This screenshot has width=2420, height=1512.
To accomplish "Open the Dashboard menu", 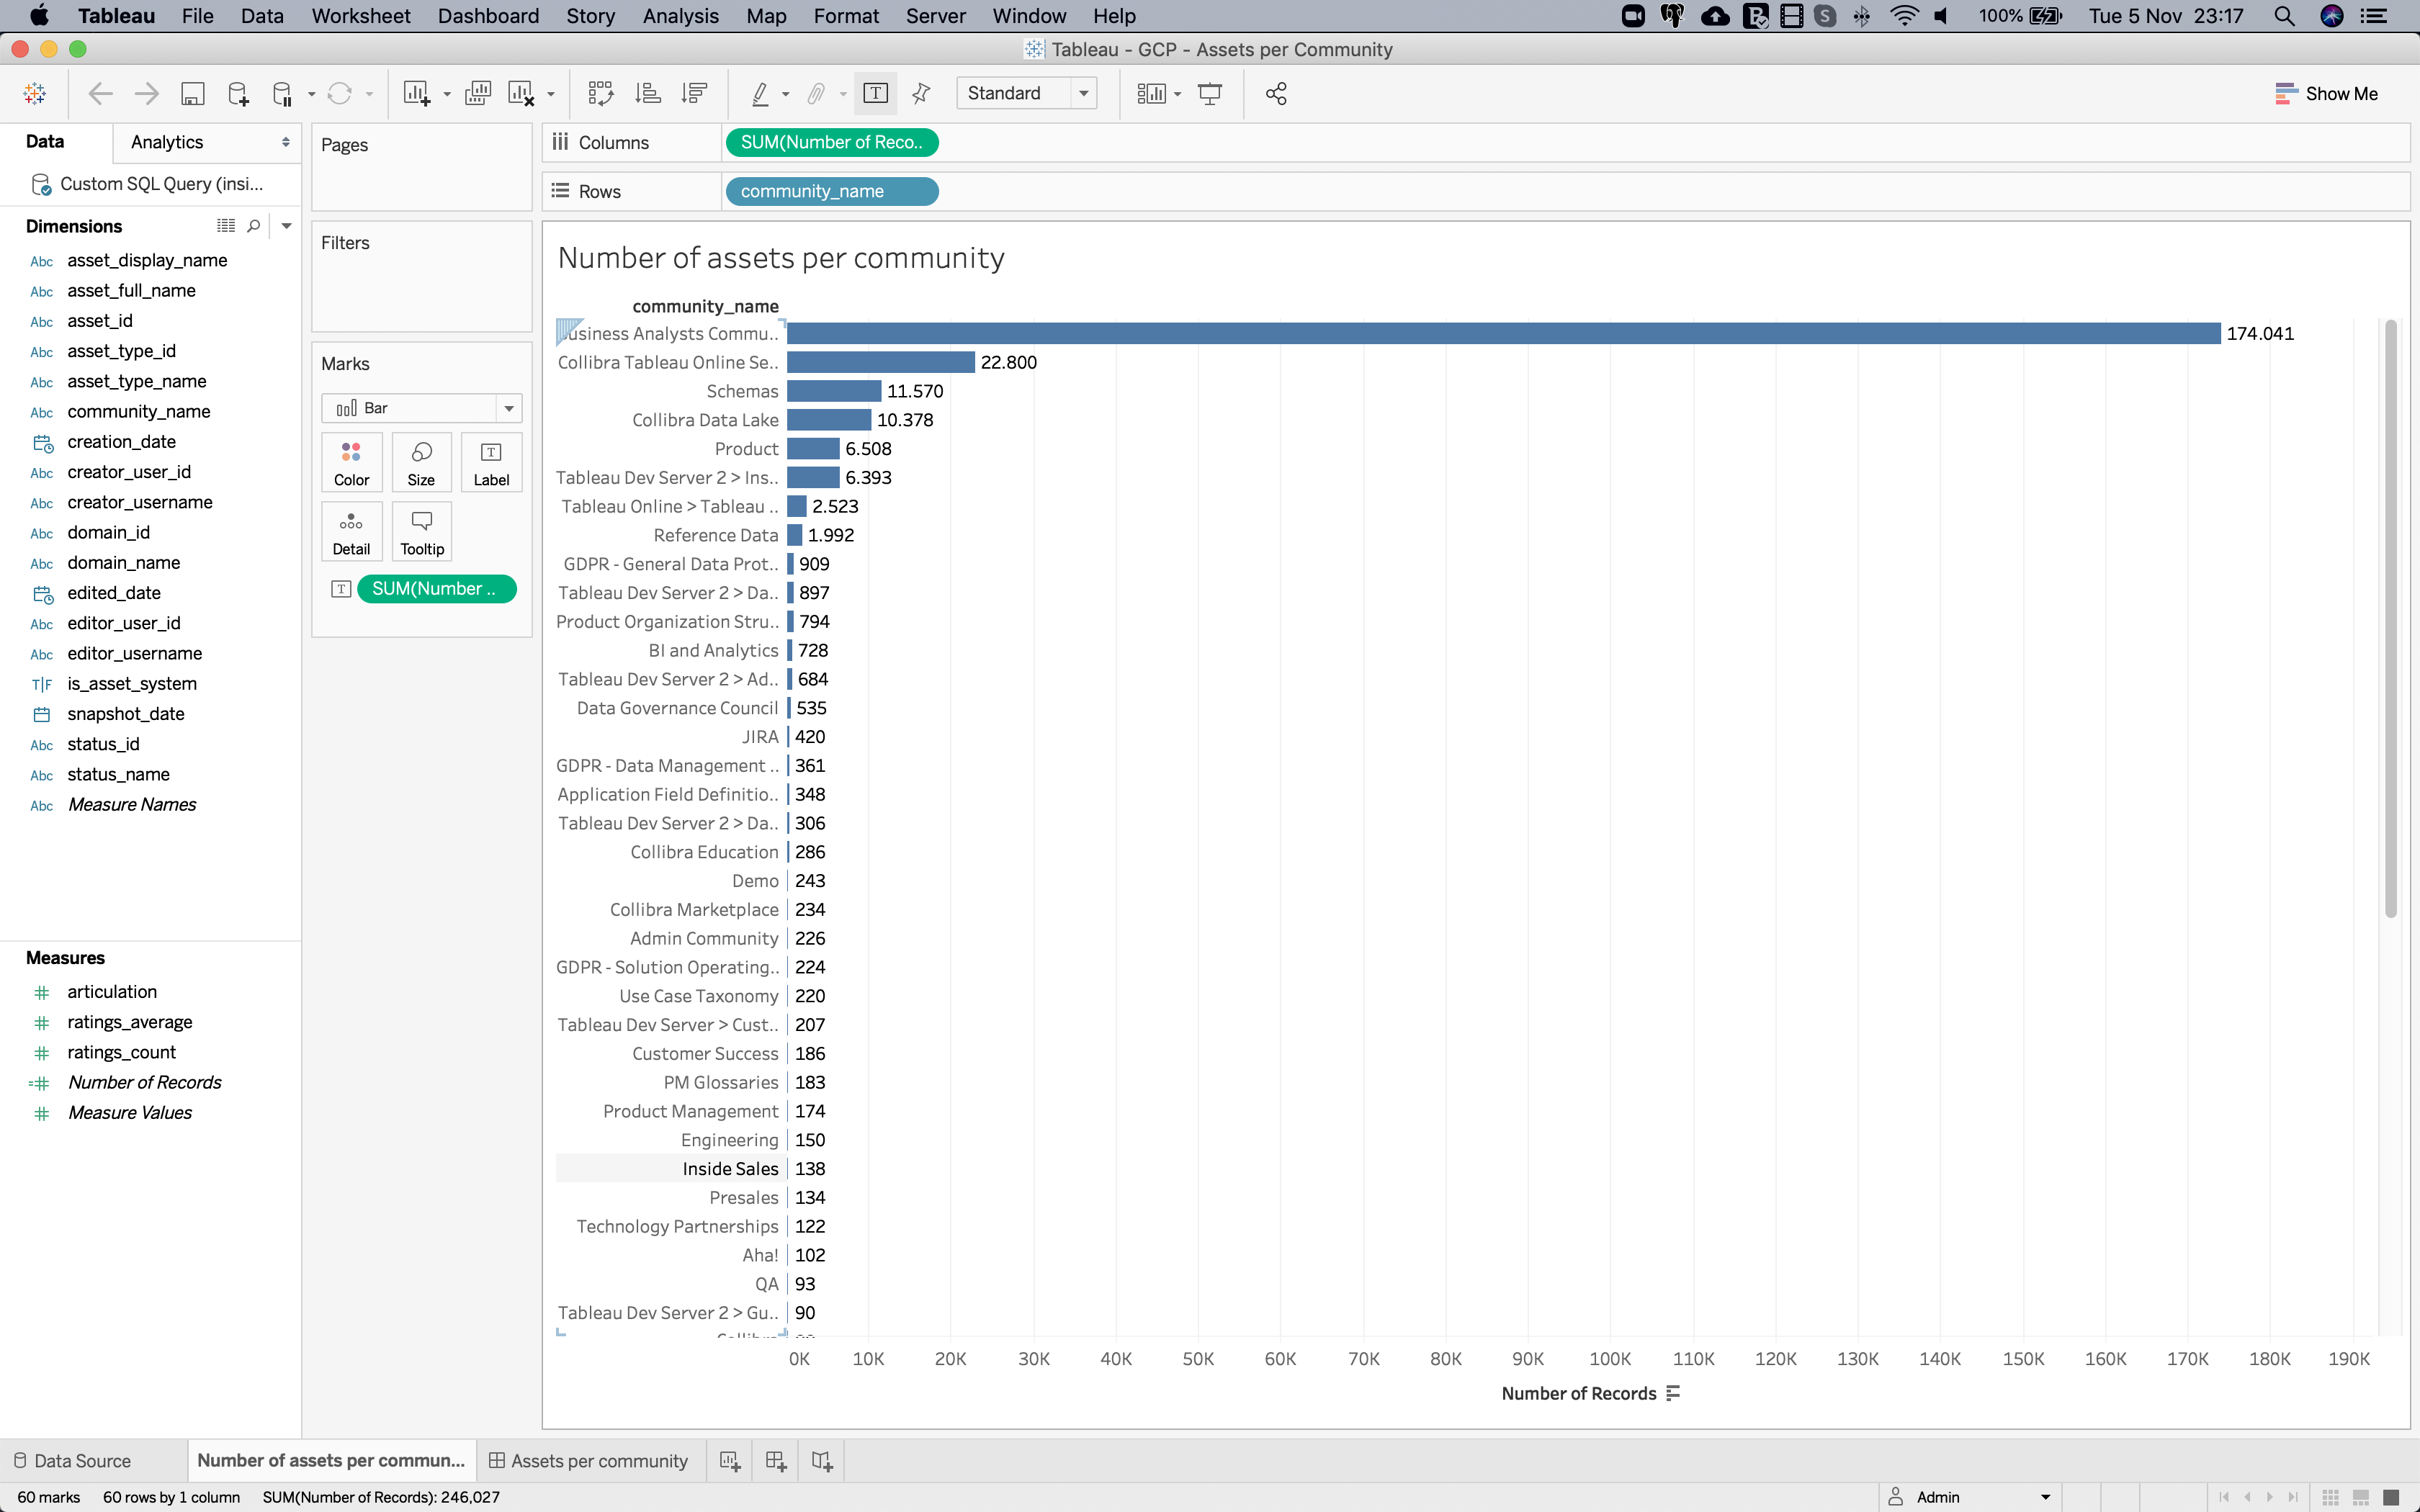I will point(488,16).
